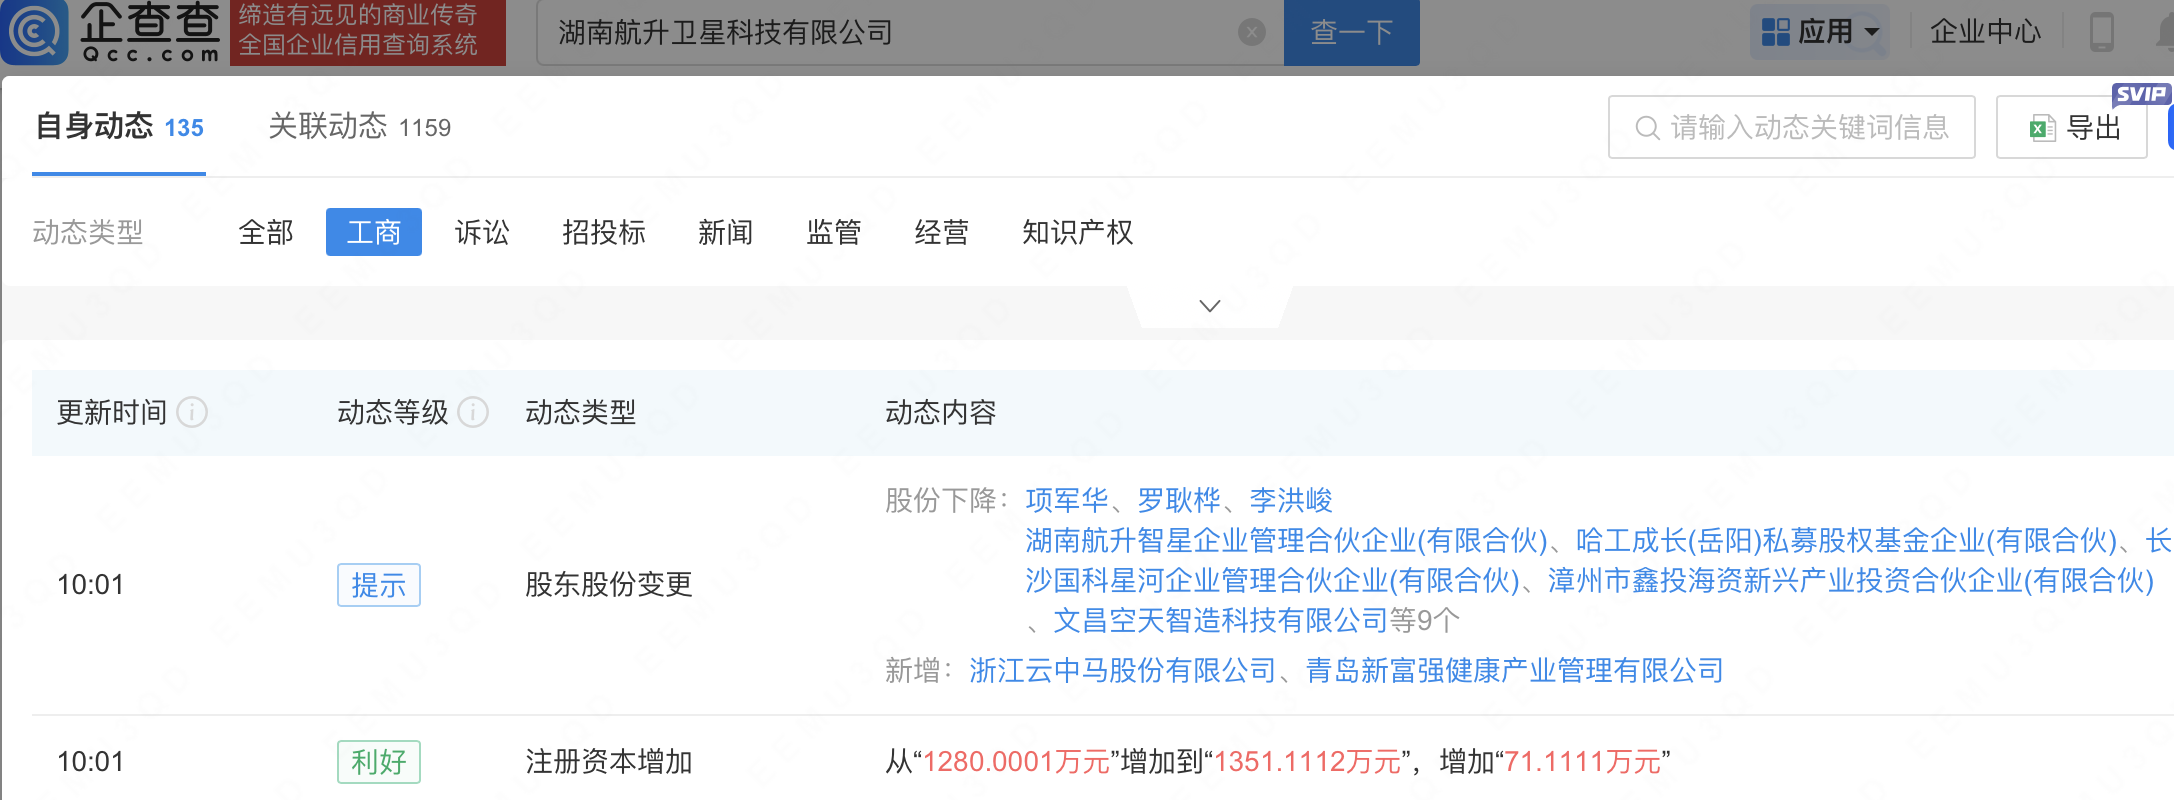The width and height of the screenshot is (2174, 800).
Task: Filter by 知识产权 type
Action: [1077, 232]
